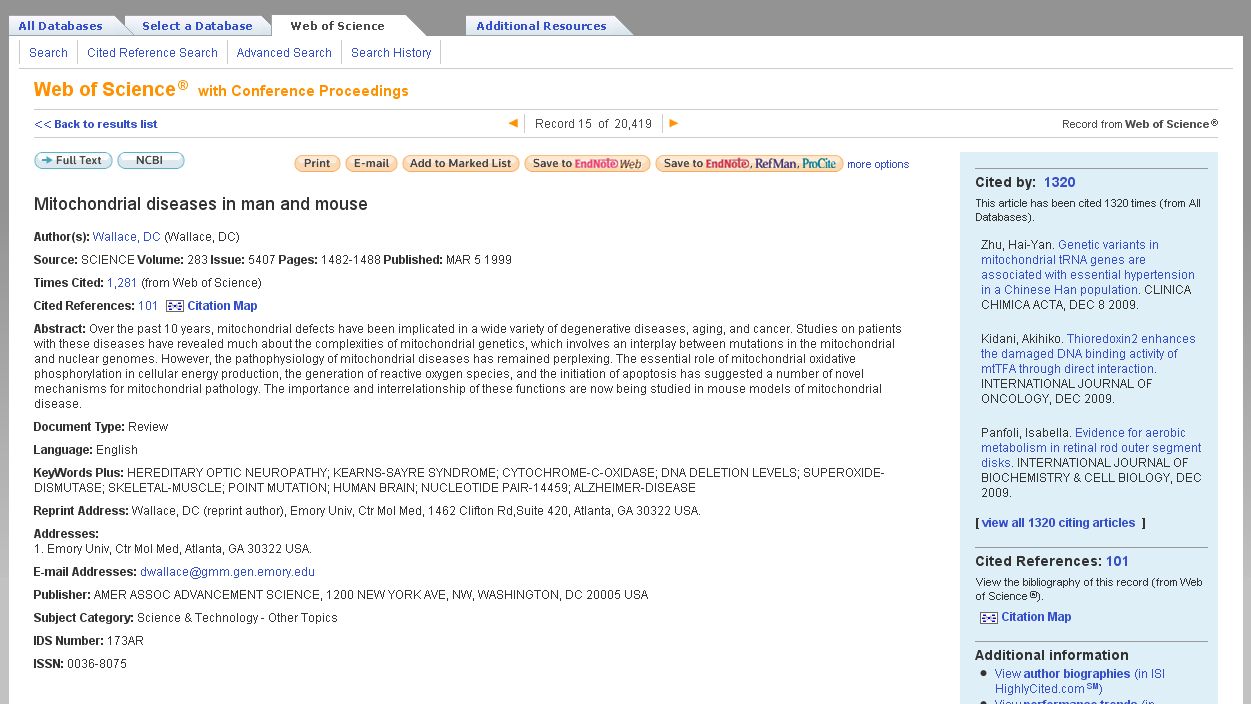Open Advanced Search
The height and width of the screenshot is (704, 1251).
pyautogui.click(x=284, y=53)
